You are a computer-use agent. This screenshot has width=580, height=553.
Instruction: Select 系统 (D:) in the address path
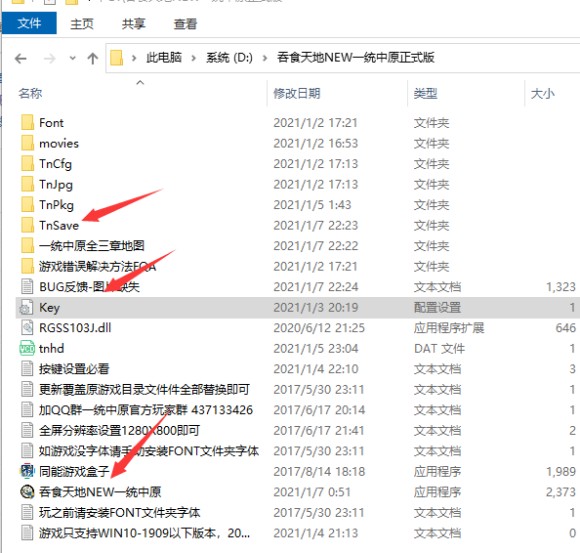point(229,57)
